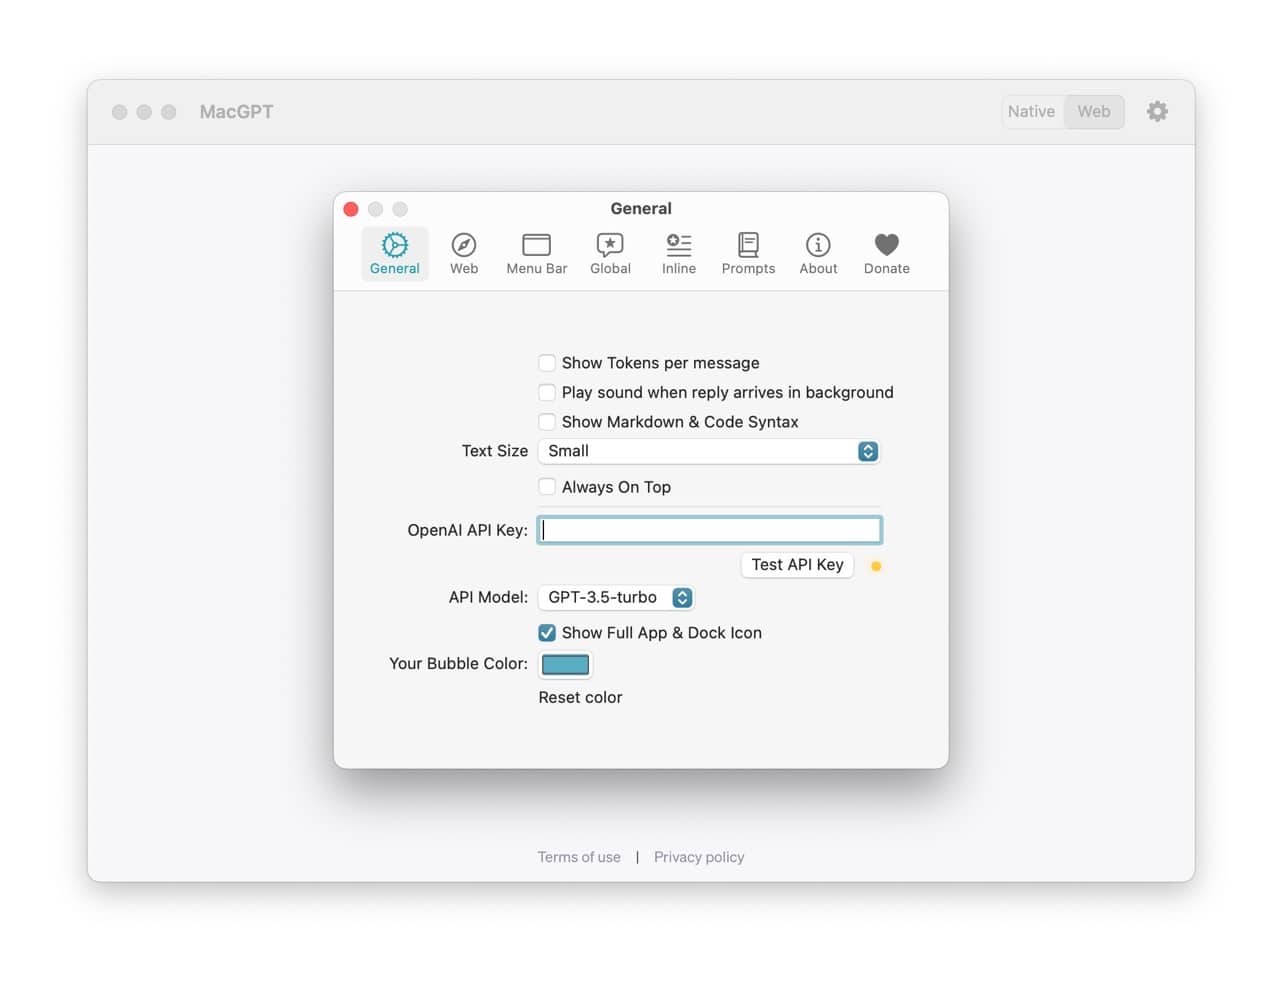Select the Inline preferences tab
Screen dimensions: 1280x984
pyautogui.click(x=679, y=254)
